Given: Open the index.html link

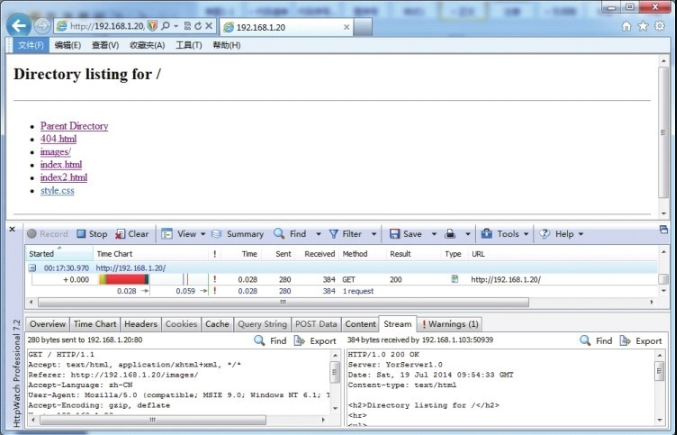Looking at the screenshot, I should click(x=61, y=164).
